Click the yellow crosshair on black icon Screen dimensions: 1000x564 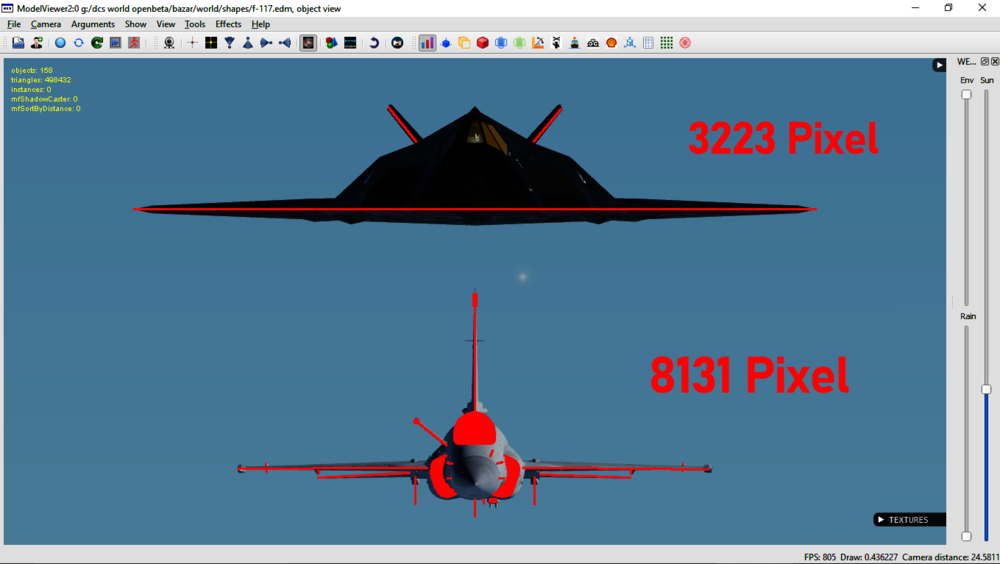tap(210, 43)
